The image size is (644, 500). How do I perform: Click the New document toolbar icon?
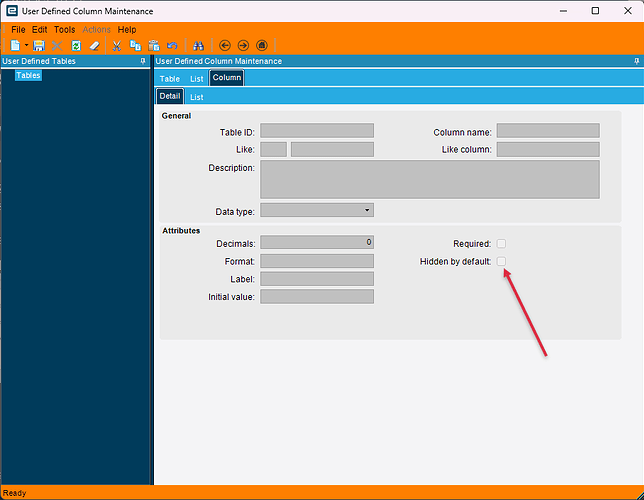point(15,45)
